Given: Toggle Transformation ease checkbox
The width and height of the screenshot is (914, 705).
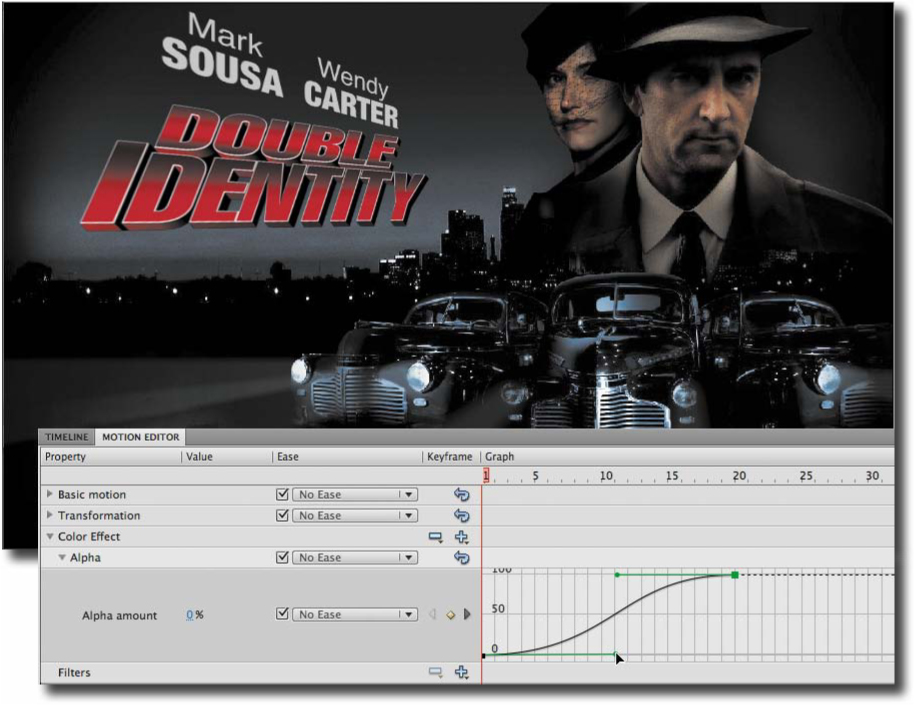Looking at the screenshot, I should (x=282, y=515).
